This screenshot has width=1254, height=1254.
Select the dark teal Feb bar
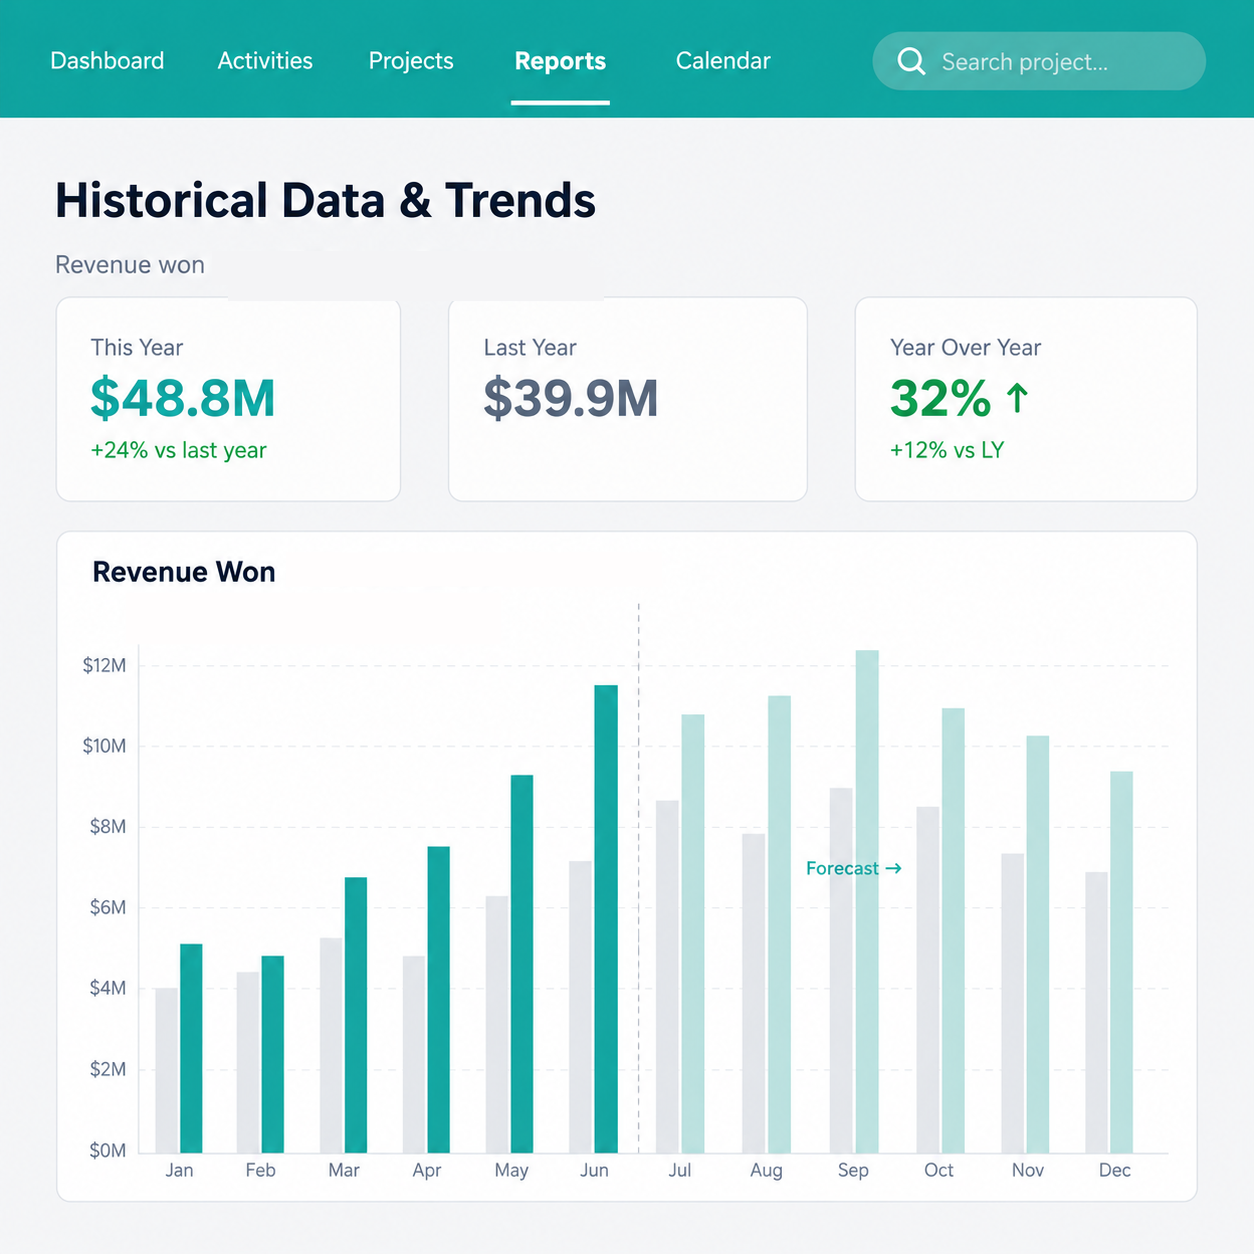(x=273, y=1054)
